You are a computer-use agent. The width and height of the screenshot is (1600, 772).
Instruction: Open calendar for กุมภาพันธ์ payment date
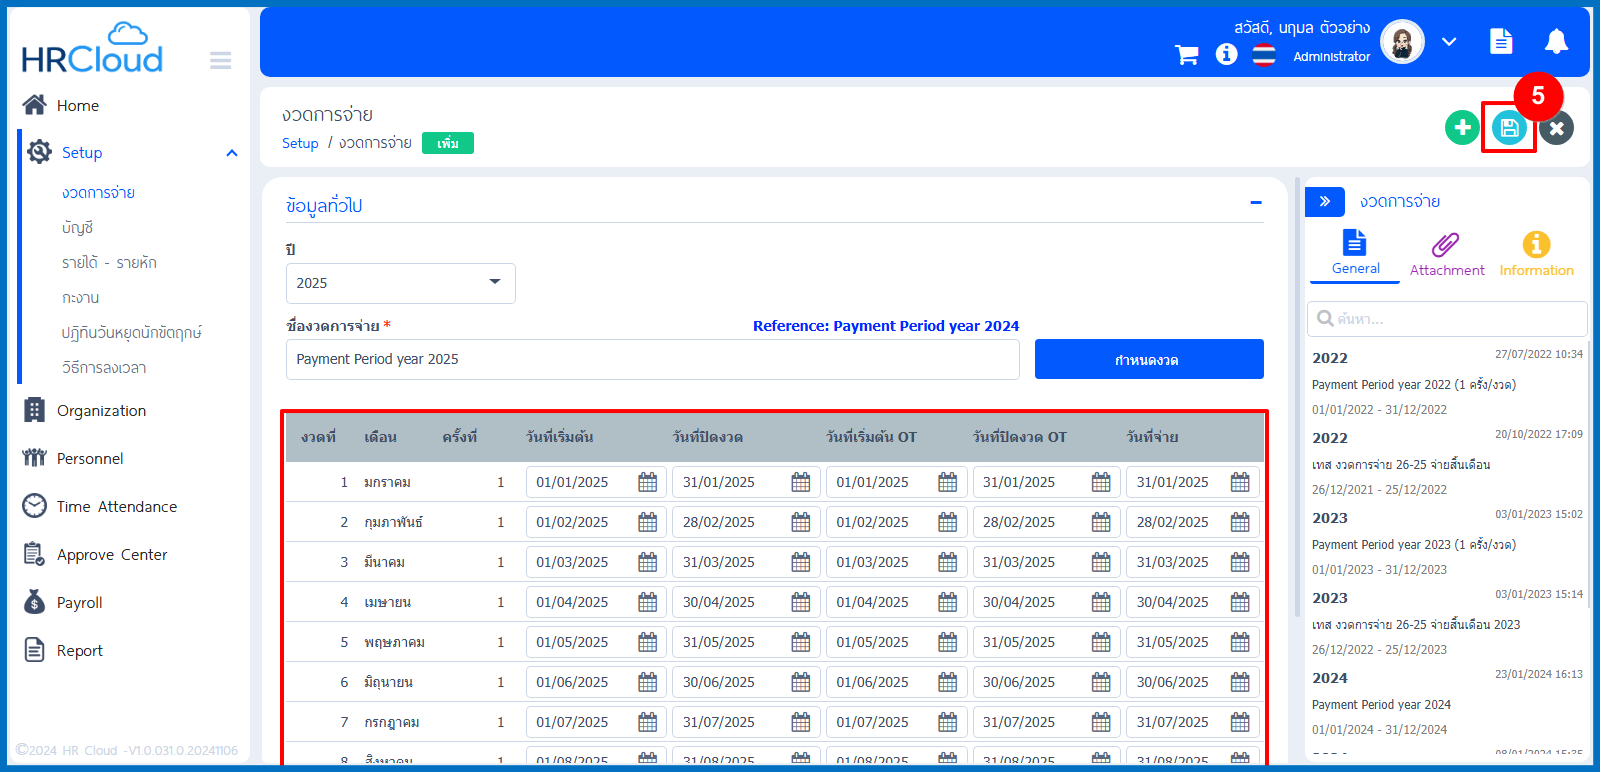tap(1240, 522)
